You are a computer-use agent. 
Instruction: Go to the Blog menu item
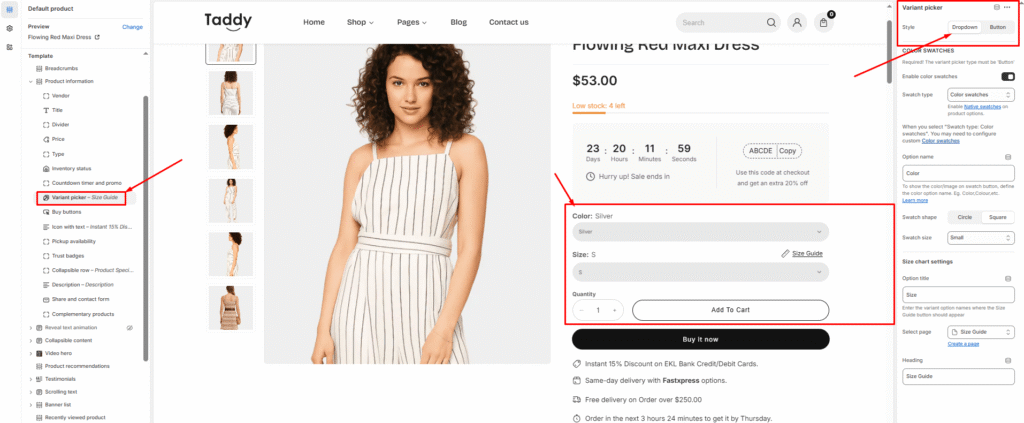tap(458, 22)
